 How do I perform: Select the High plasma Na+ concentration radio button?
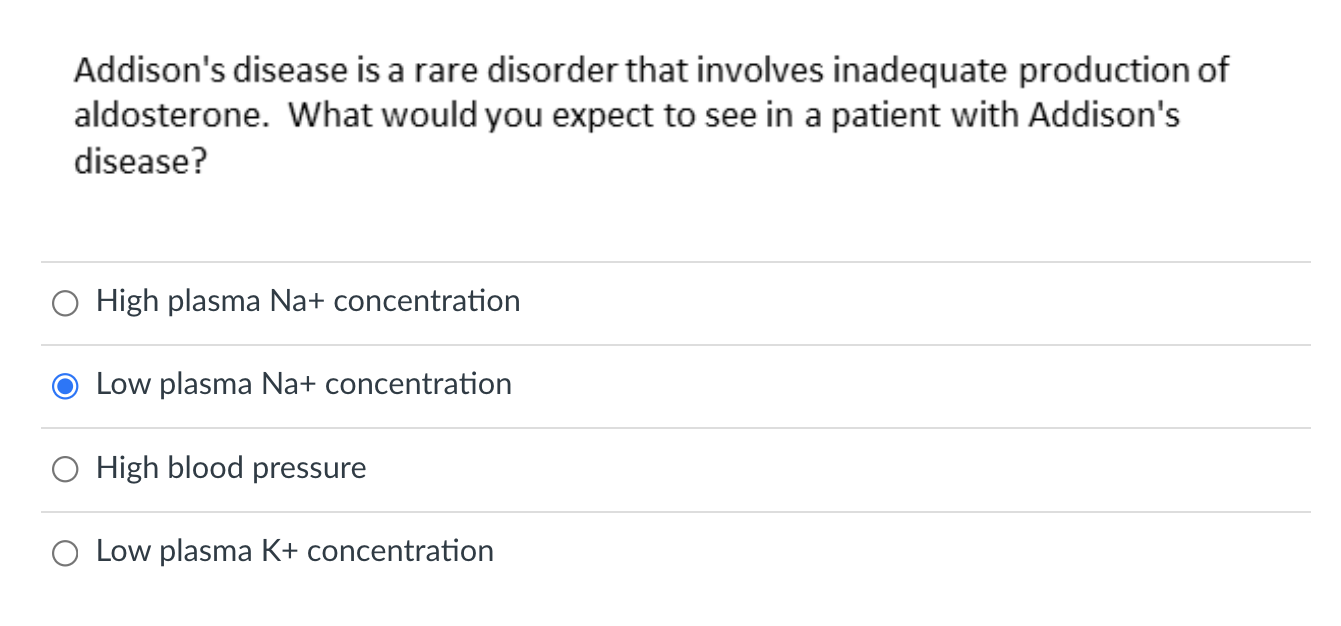point(65,303)
